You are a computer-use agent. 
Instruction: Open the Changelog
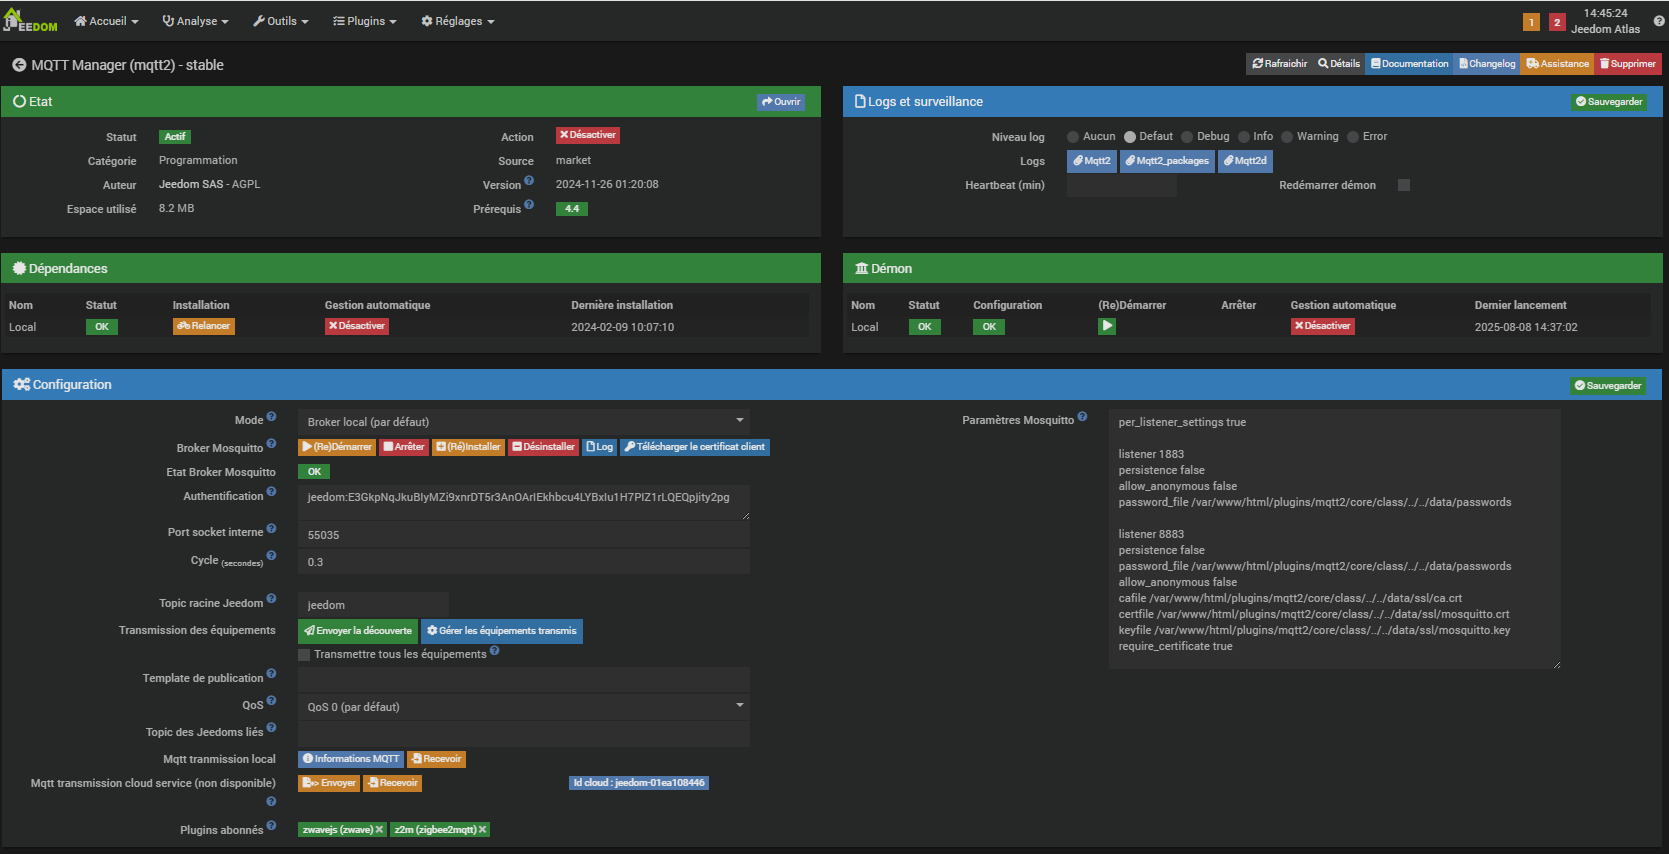pyautogui.click(x=1487, y=64)
